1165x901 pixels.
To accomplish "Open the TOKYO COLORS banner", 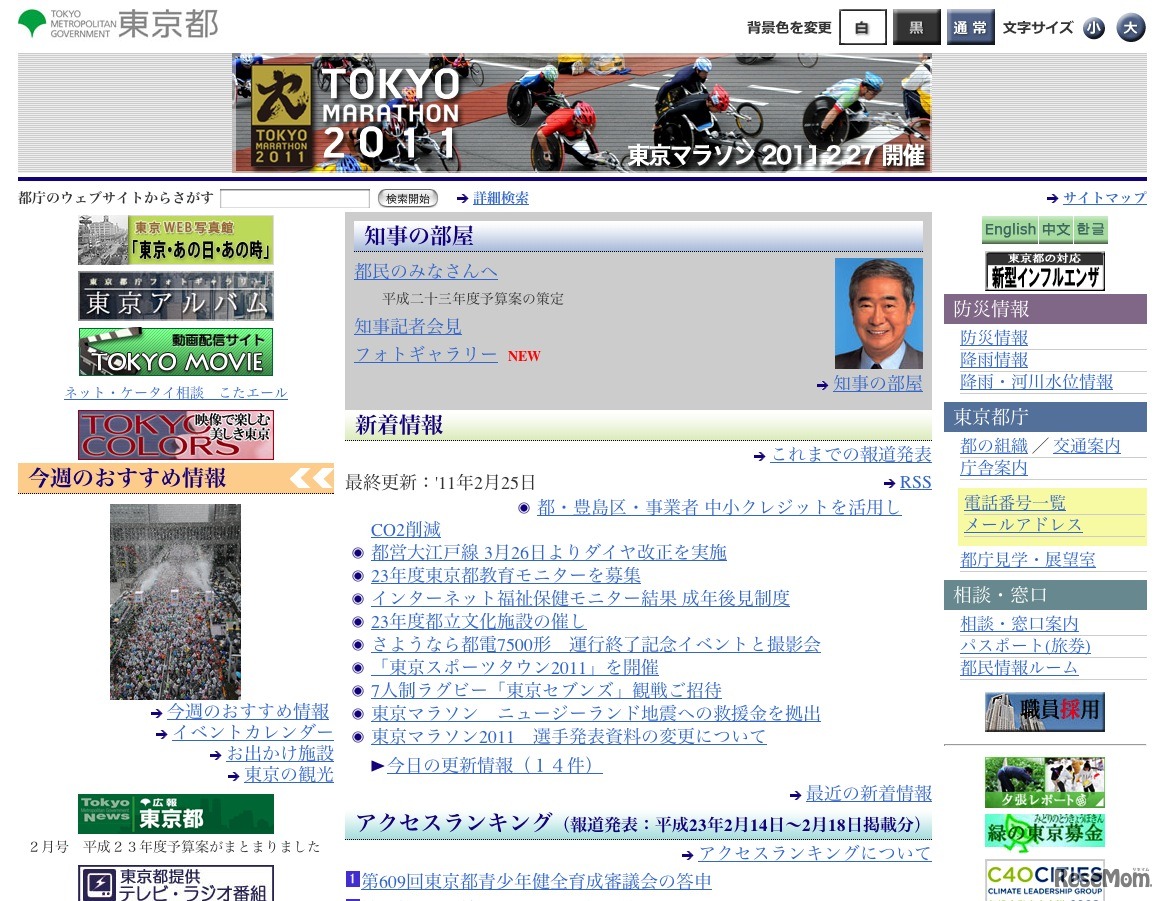I will tap(176, 435).
